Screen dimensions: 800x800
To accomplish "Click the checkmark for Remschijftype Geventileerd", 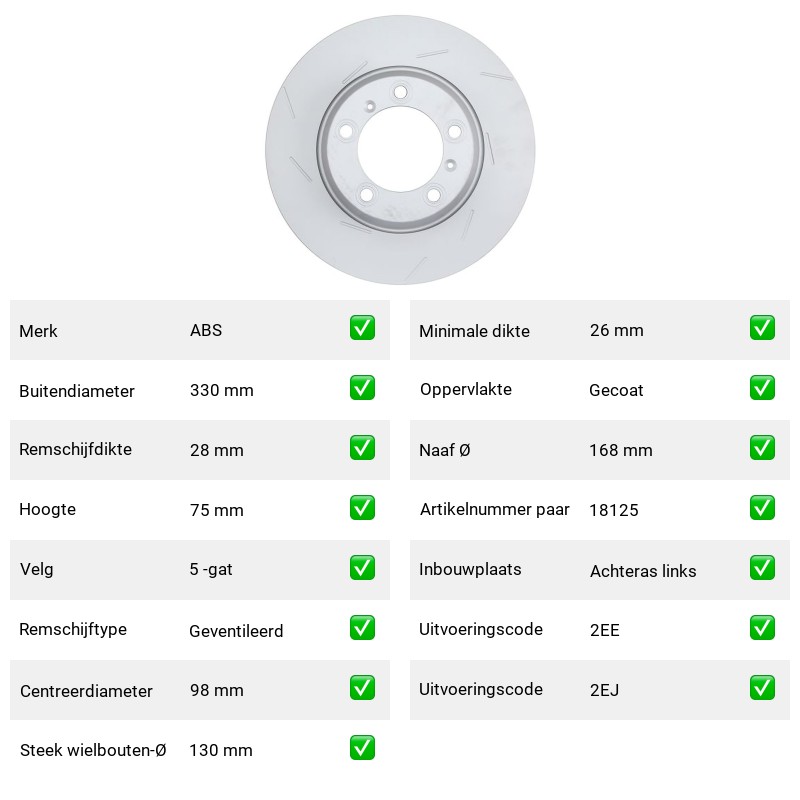I will click(x=362, y=628).
